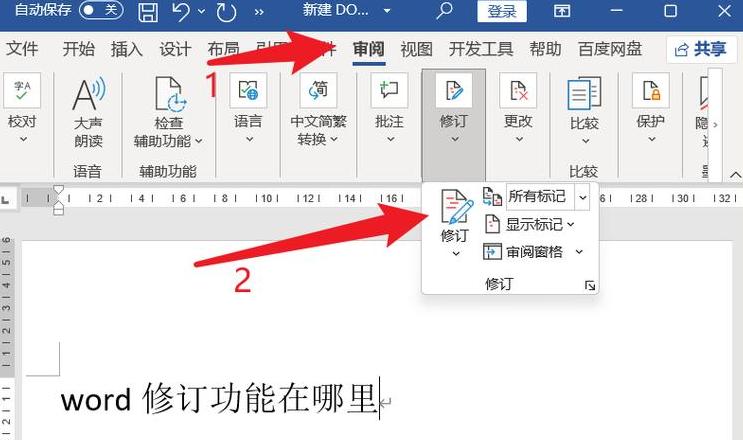Click the 检查辅助功能 accessibility icon
This screenshot has width=743, height=440.
tap(169, 95)
